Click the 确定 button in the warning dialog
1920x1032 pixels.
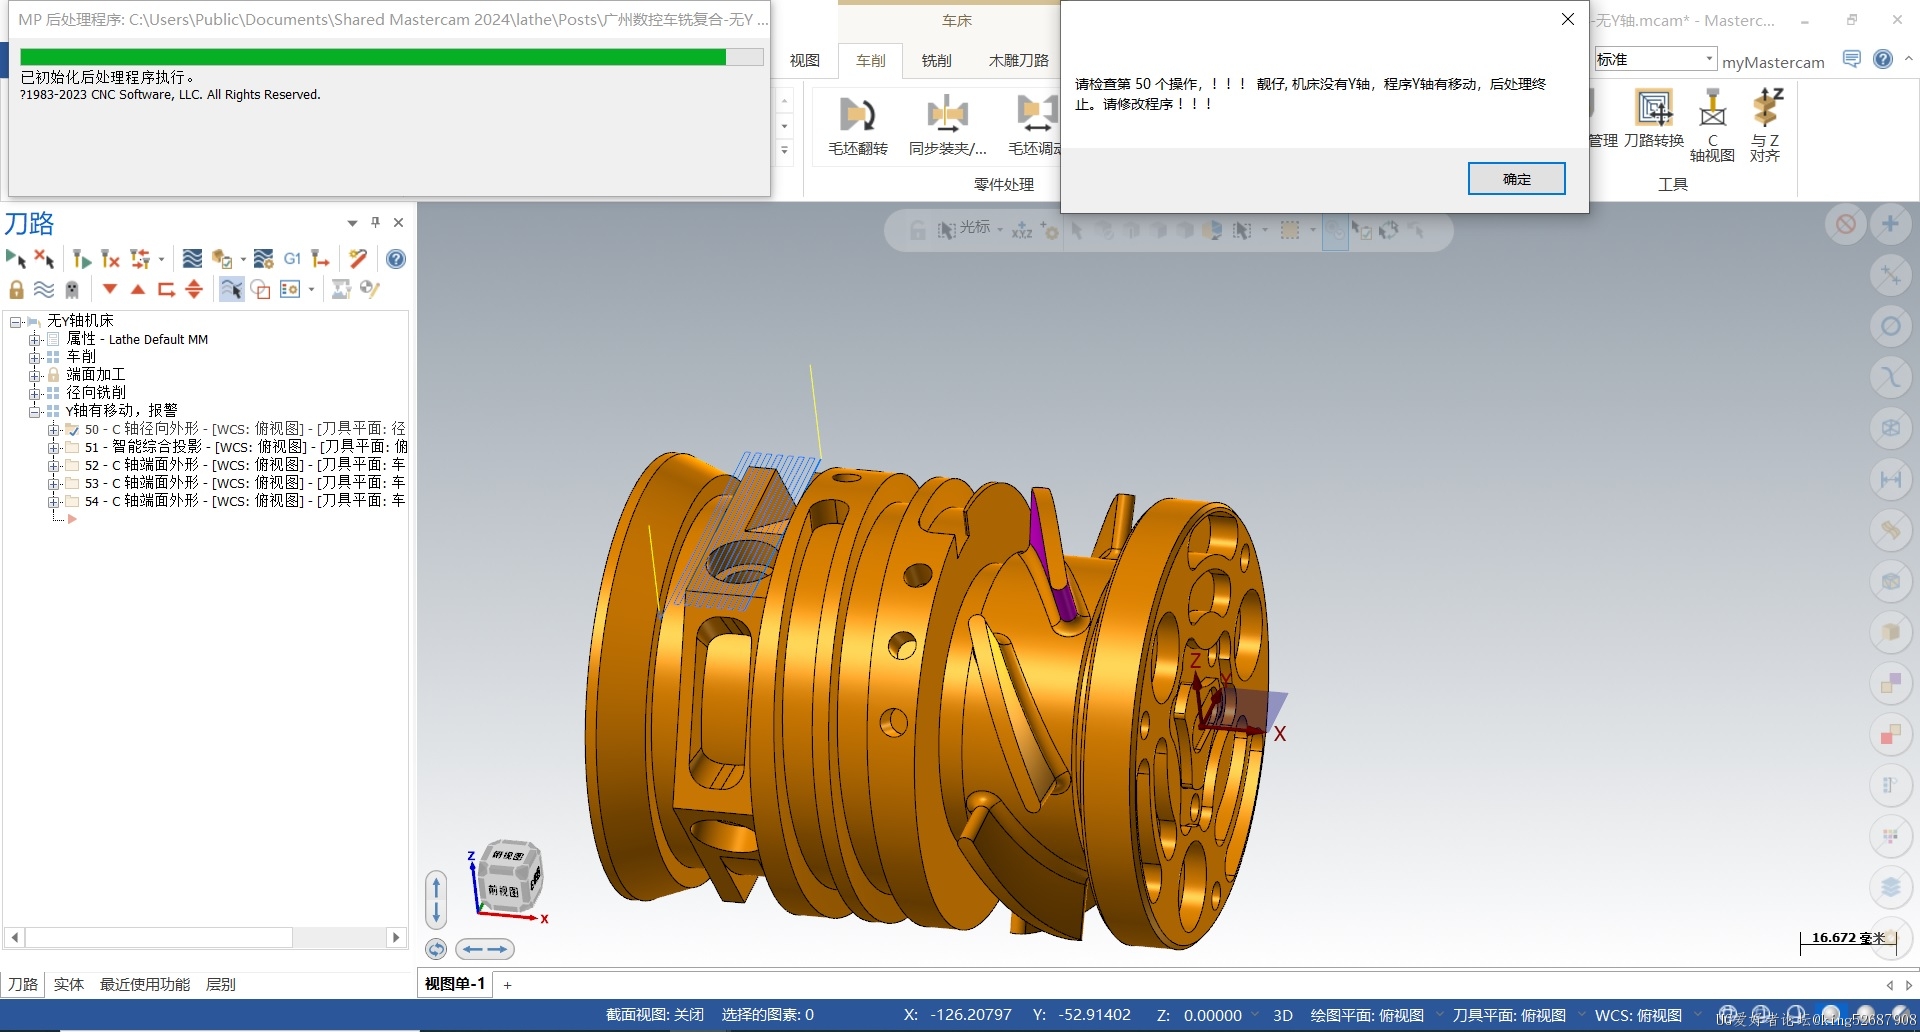[x=1516, y=179]
